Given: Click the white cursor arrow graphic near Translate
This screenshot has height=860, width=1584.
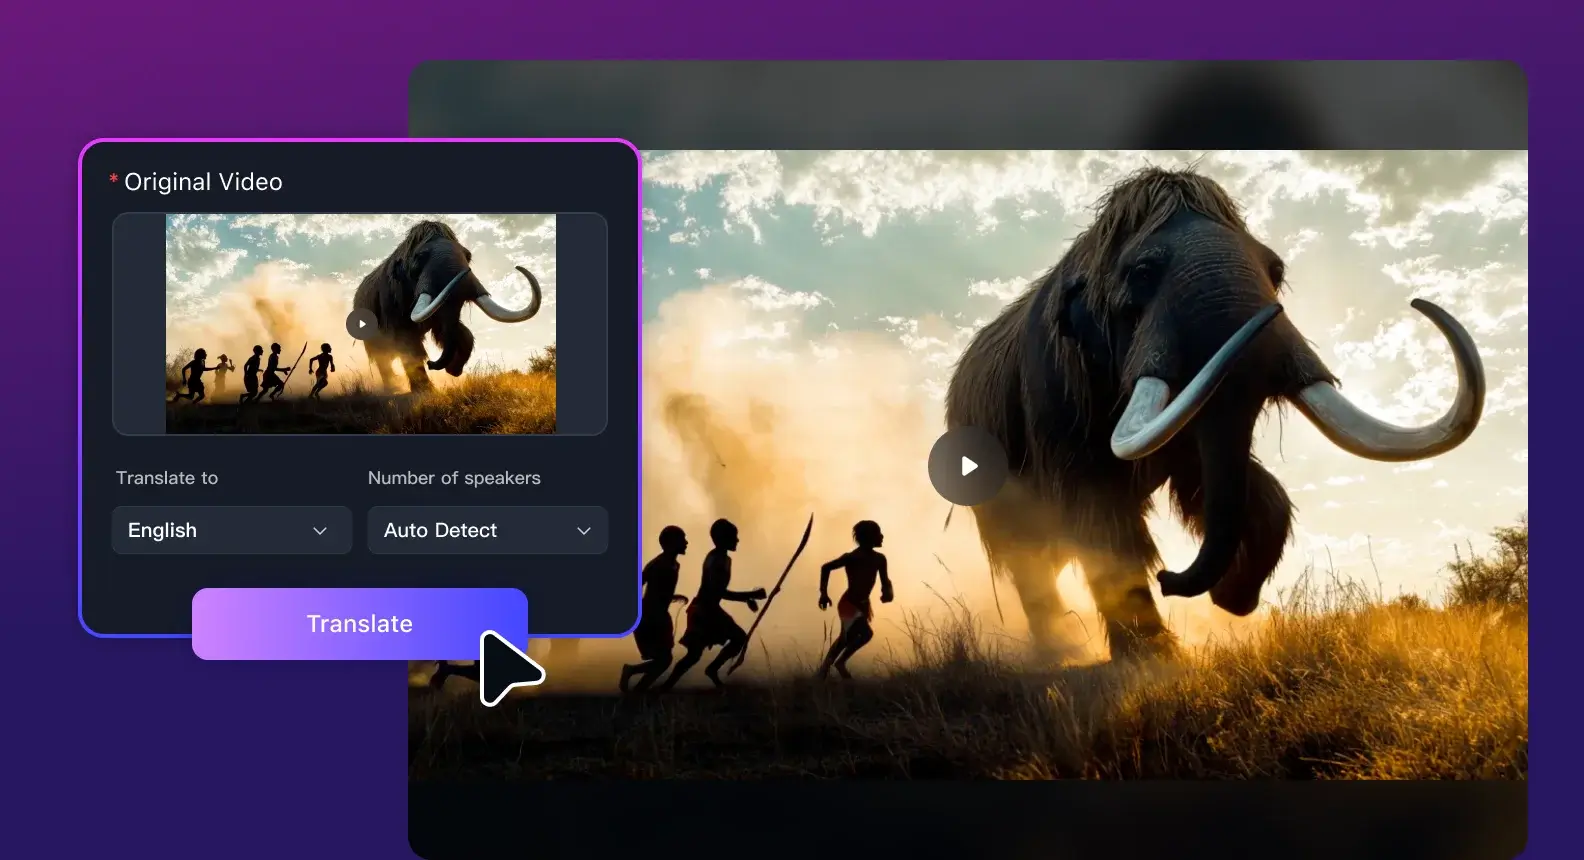Looking at the screenshot, I should click(507, 668).
